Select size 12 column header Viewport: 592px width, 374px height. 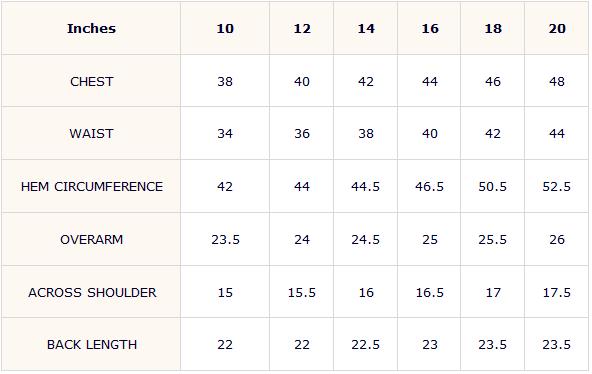[x=302, y=29]
